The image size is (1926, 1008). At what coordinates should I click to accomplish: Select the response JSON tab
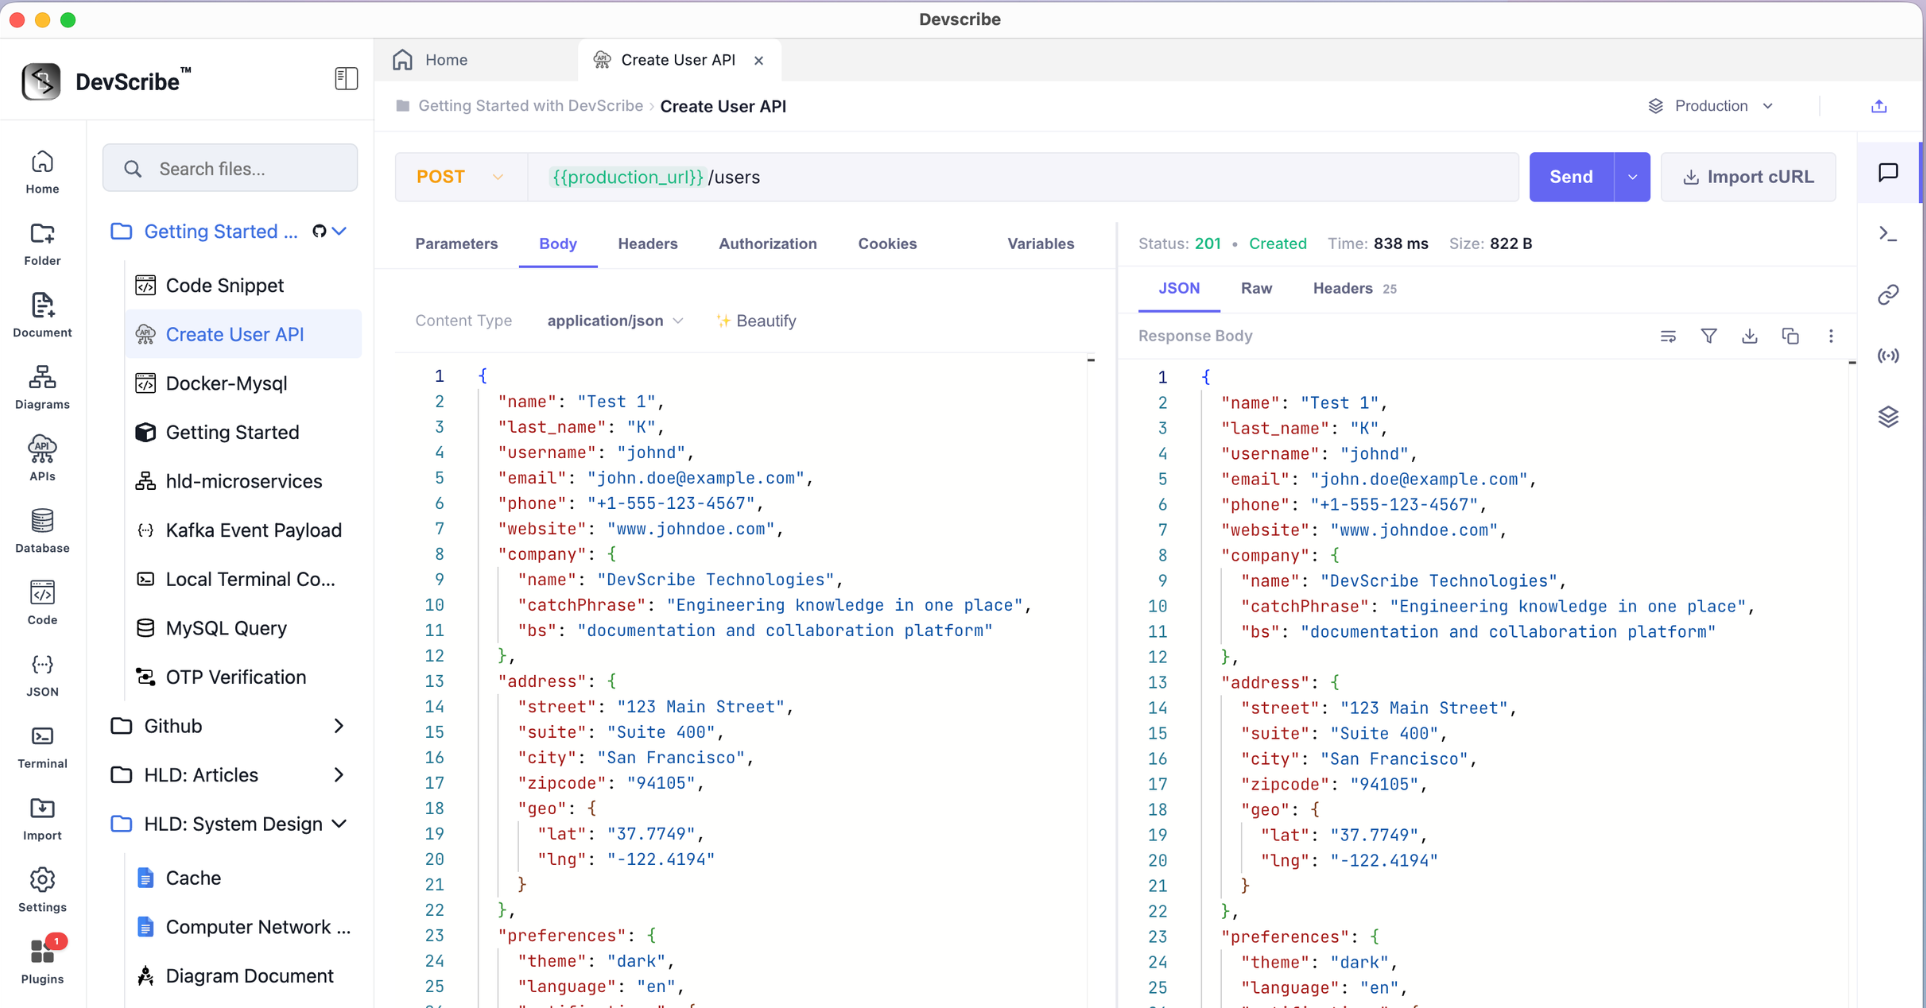1179,288
